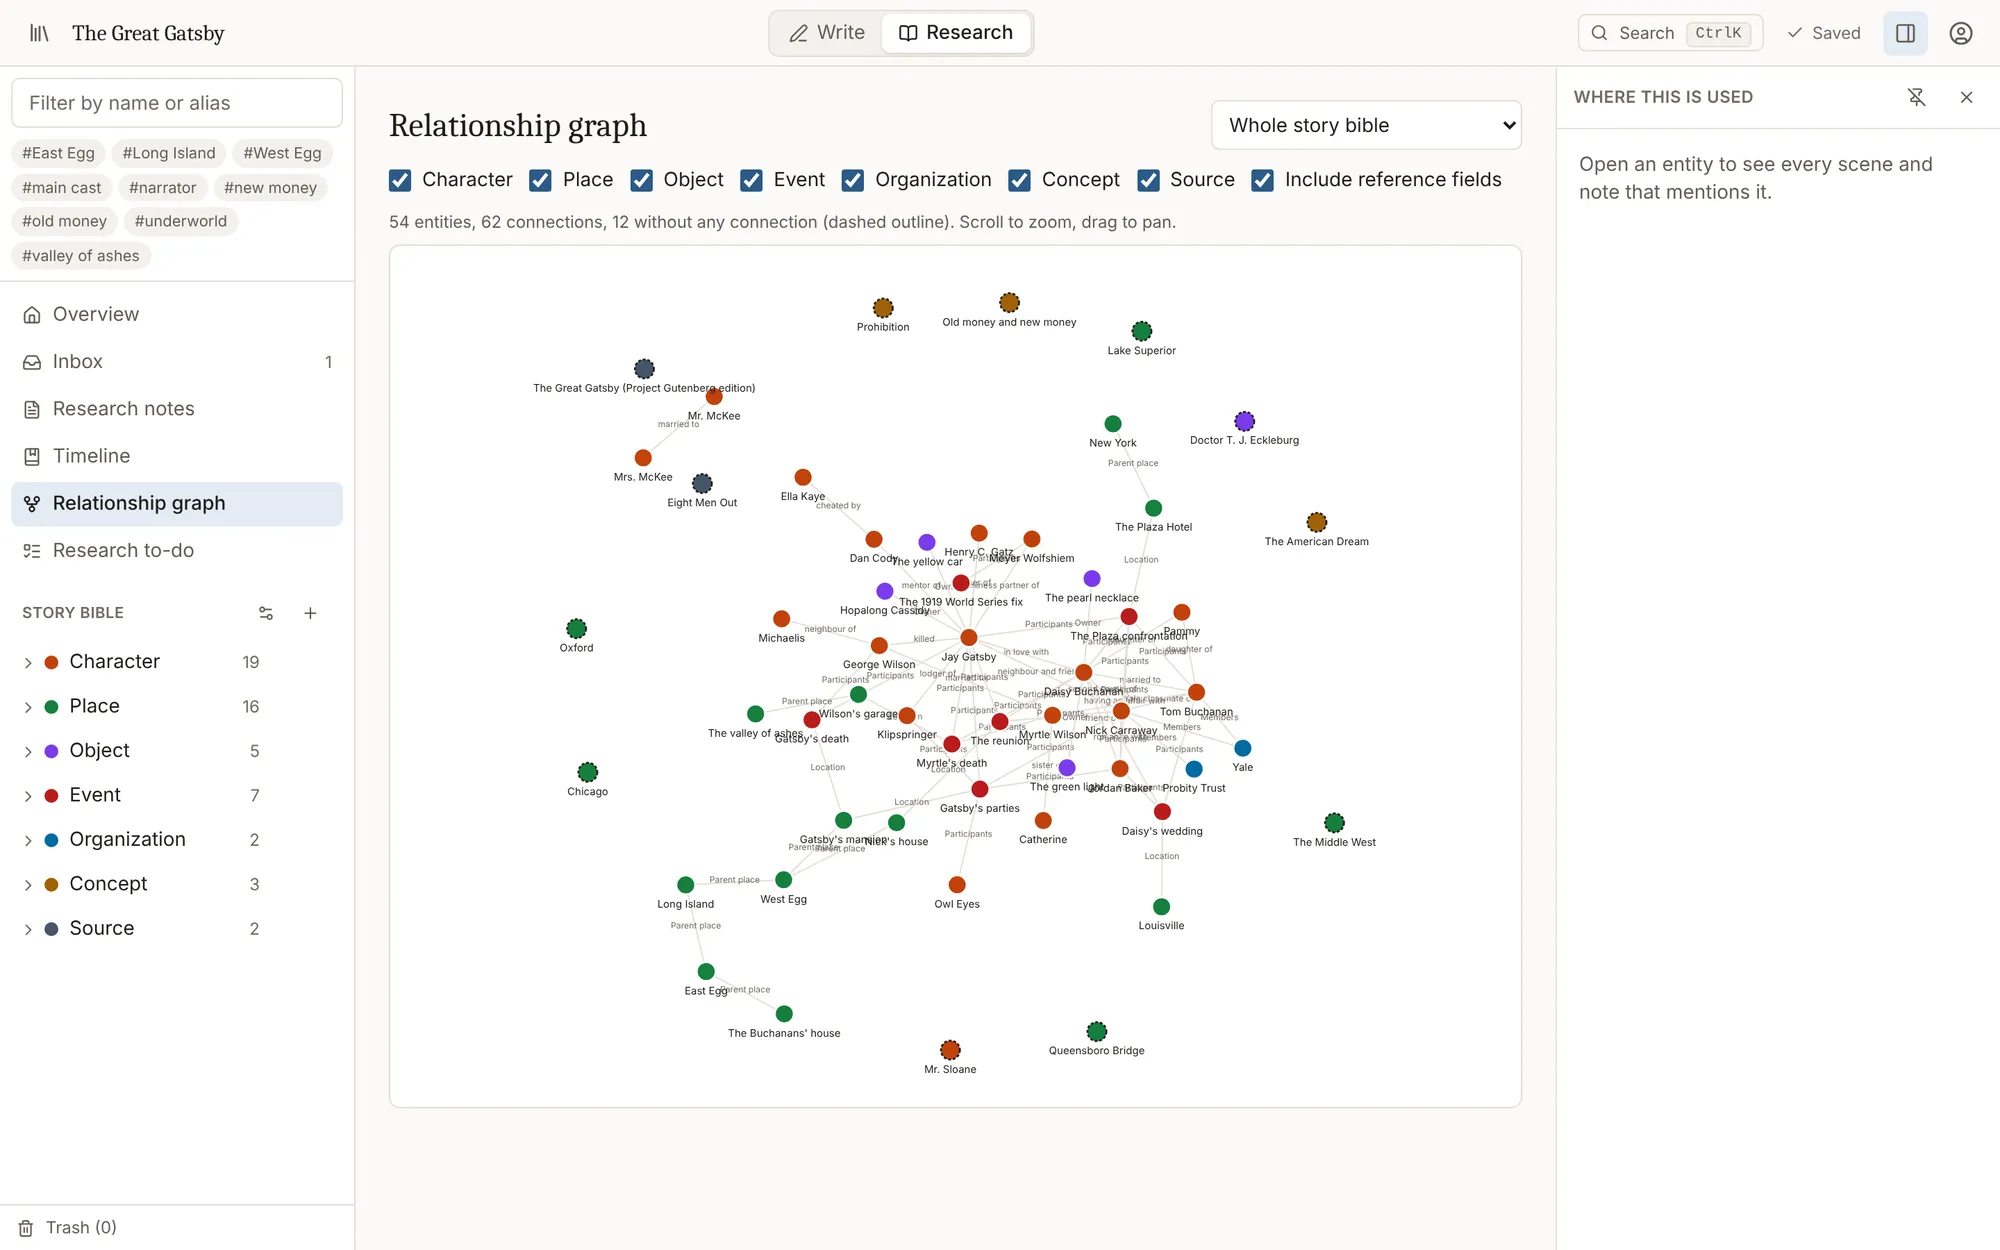This screenshot has height=1250, width=2000.
Task: Expand the Place category
Action: coord(28,707)
